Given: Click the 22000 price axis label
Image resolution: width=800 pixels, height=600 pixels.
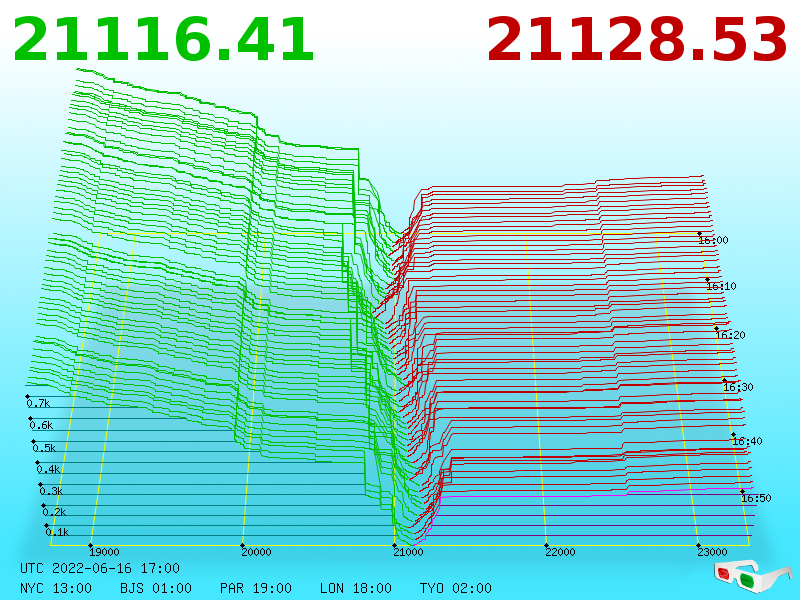Looking at the screenshot, I should coord(560,552).
